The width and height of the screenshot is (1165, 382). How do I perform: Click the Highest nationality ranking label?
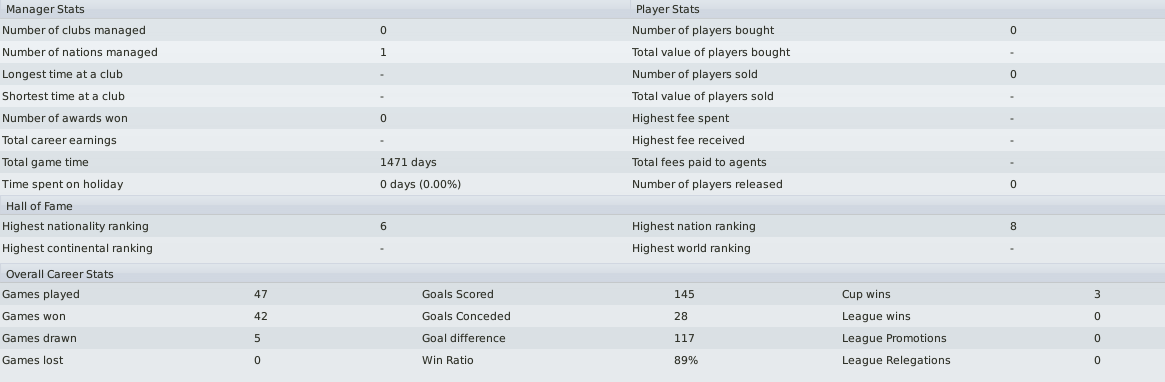75,226
